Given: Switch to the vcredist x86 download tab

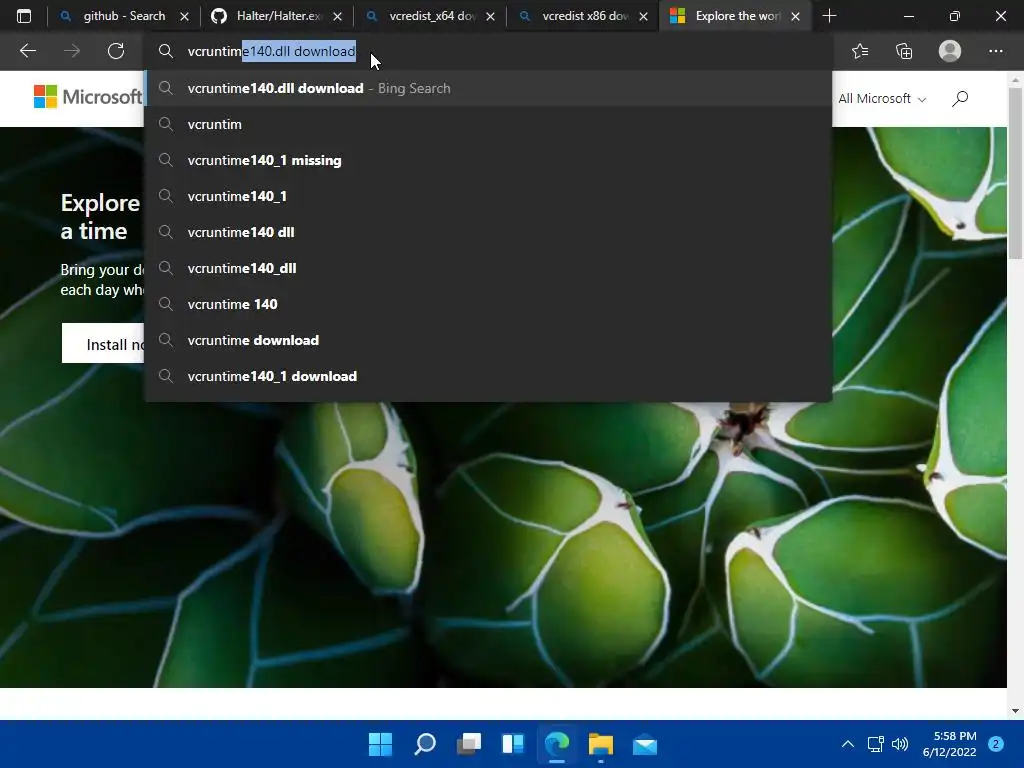Looking at the screenshot, I should (x=583, y=16).
